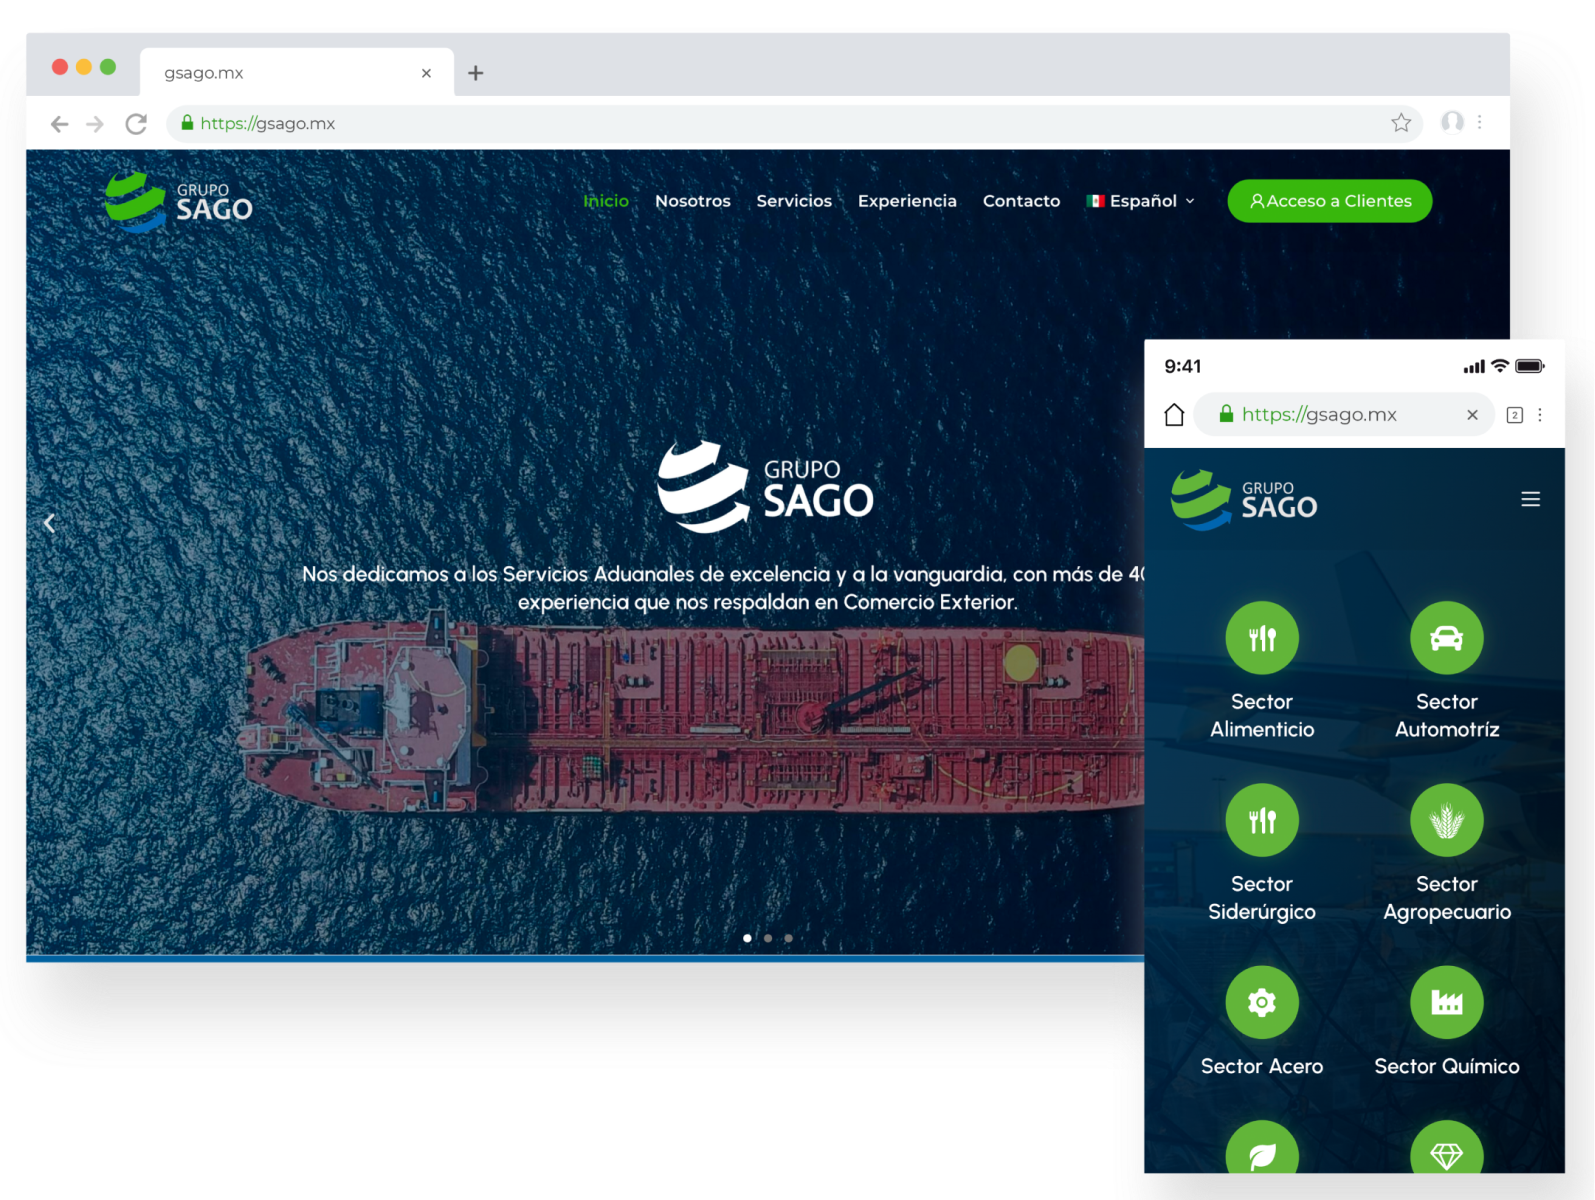Viewport: 1595px width, 1200px height.
Task: Select the second carousel dot
Action: [x=768, y=938]
